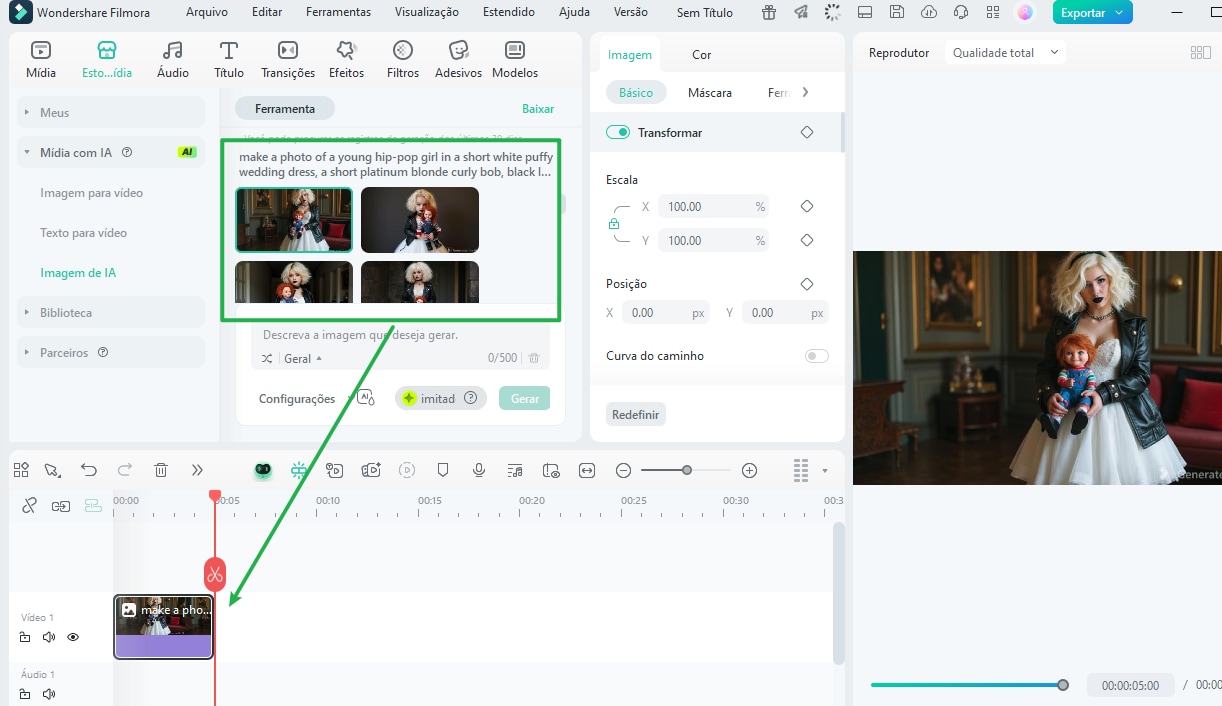Viewport: 1222px width, 706px height.
Task: Open the Adesivos stickers panel
Action: (458, 60)
